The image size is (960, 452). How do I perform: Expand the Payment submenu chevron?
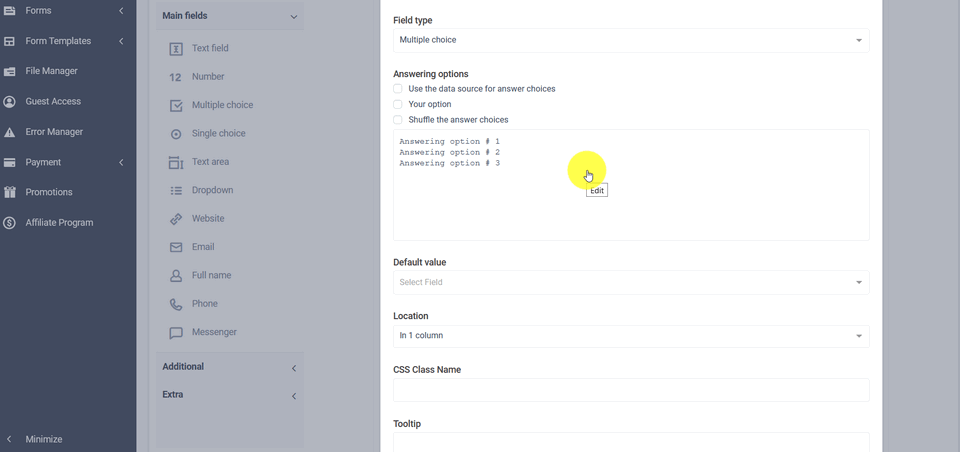[121, 162]
